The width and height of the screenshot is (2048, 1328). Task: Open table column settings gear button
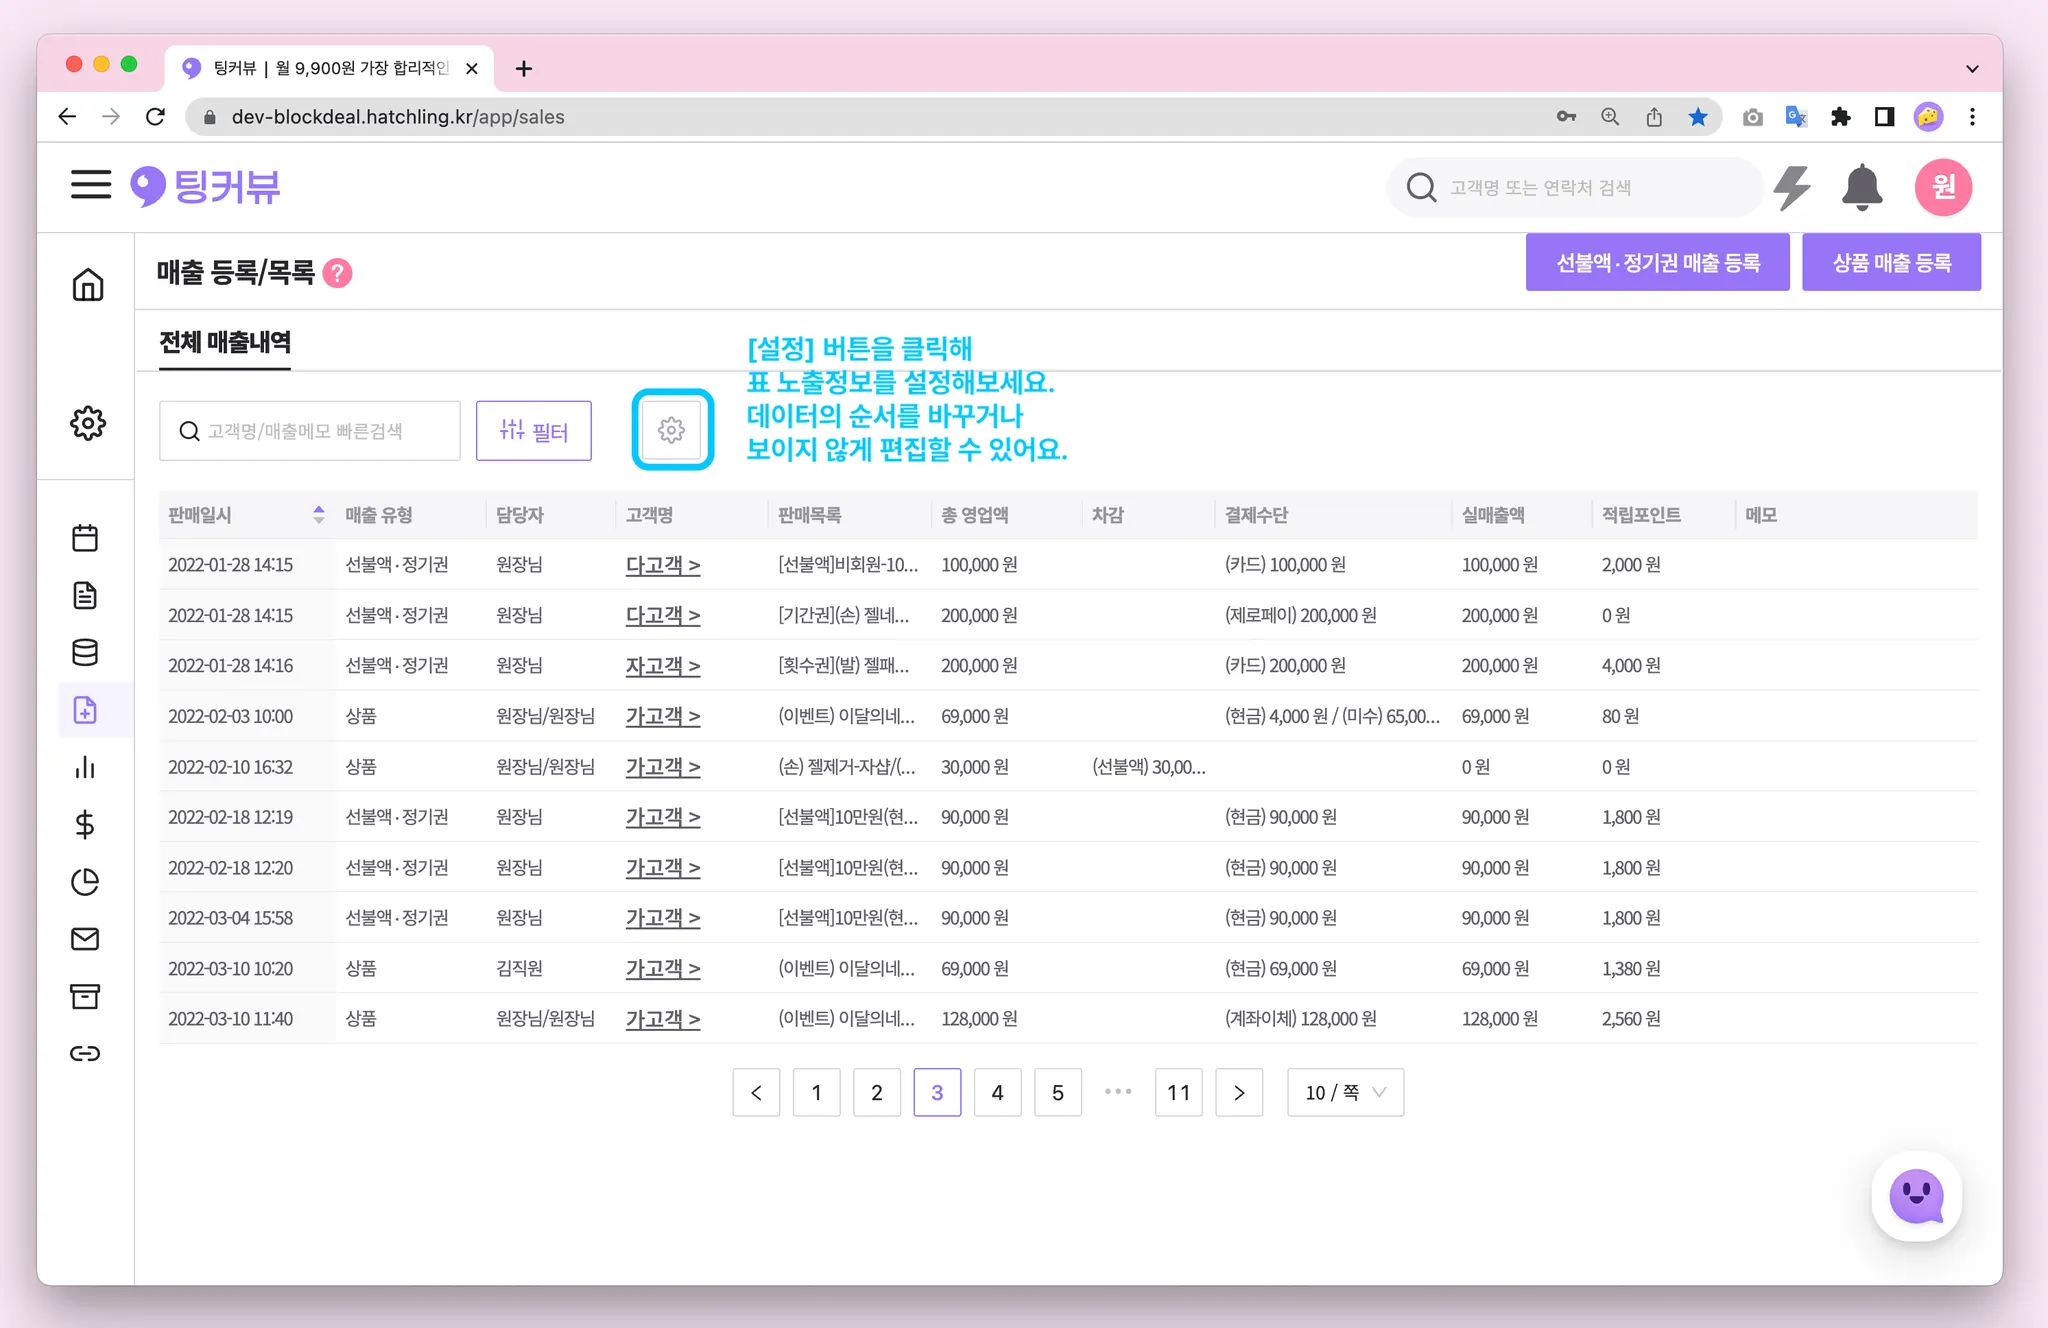[x=672, y=430]
